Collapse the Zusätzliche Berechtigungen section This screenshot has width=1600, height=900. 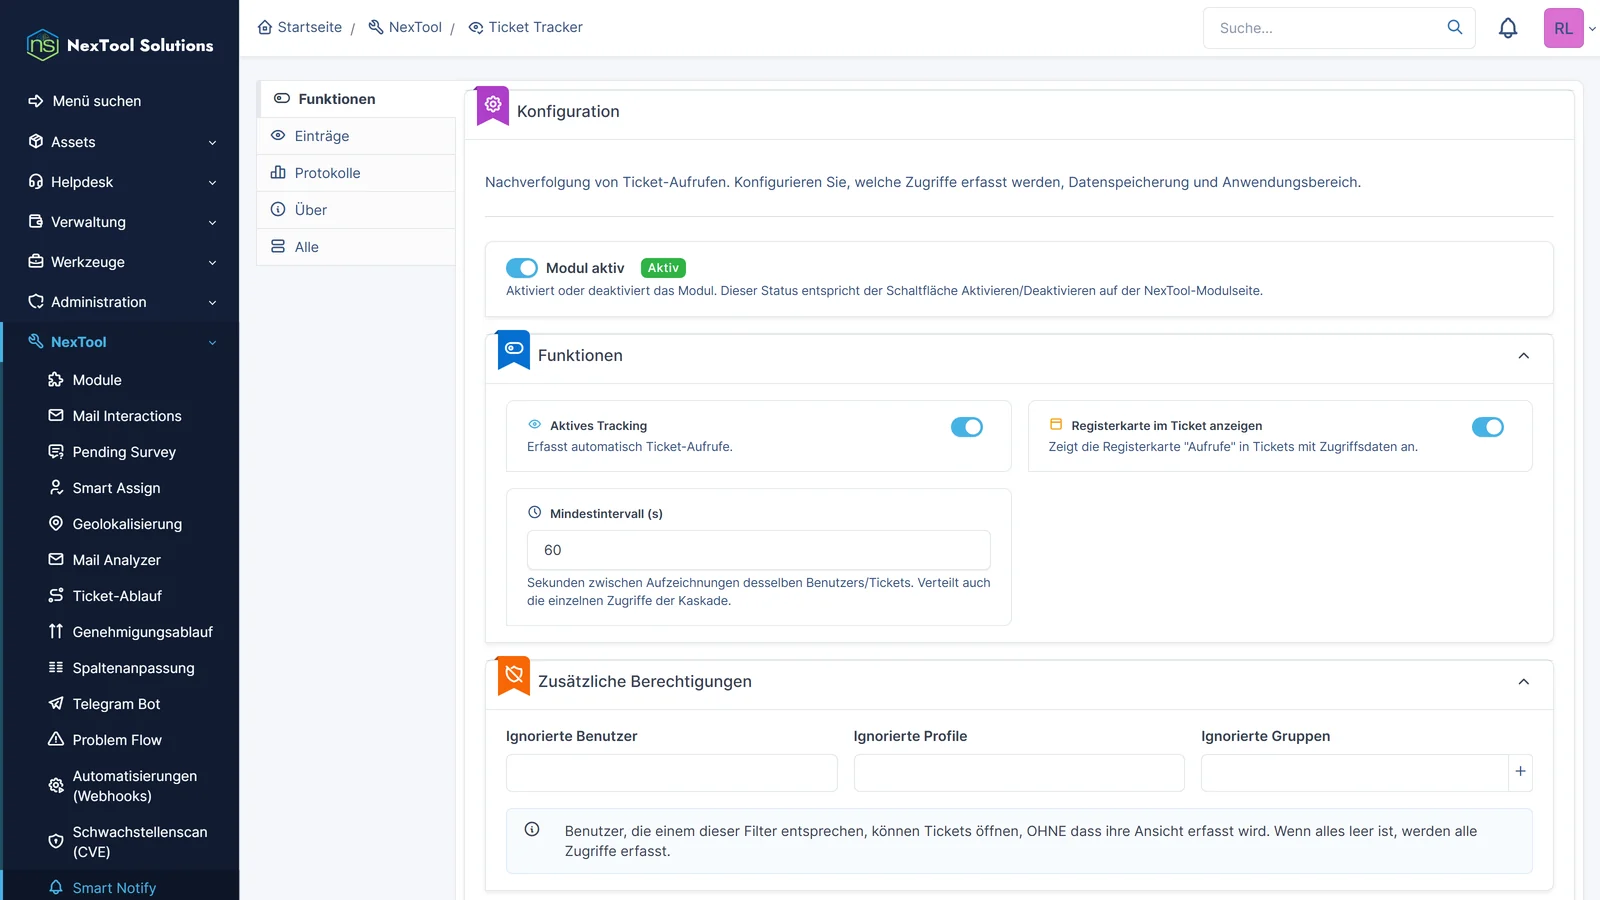1524,682
